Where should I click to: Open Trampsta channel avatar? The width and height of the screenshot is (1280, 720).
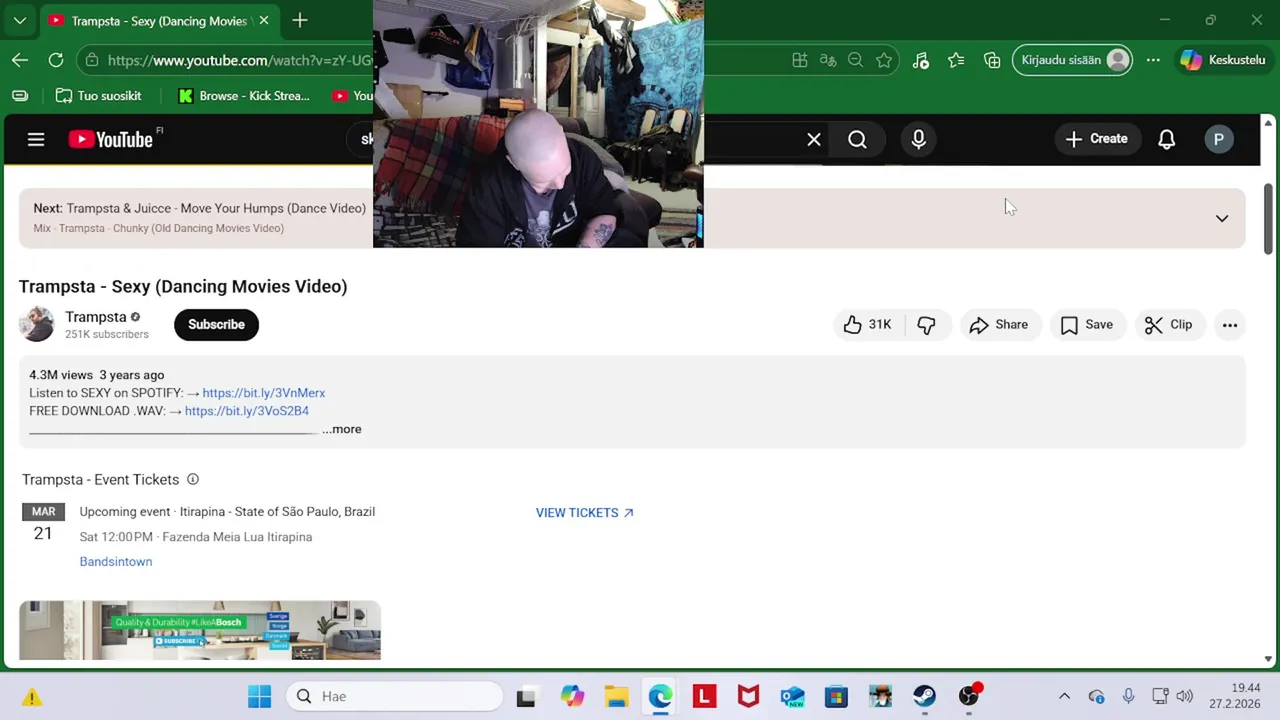36,324
